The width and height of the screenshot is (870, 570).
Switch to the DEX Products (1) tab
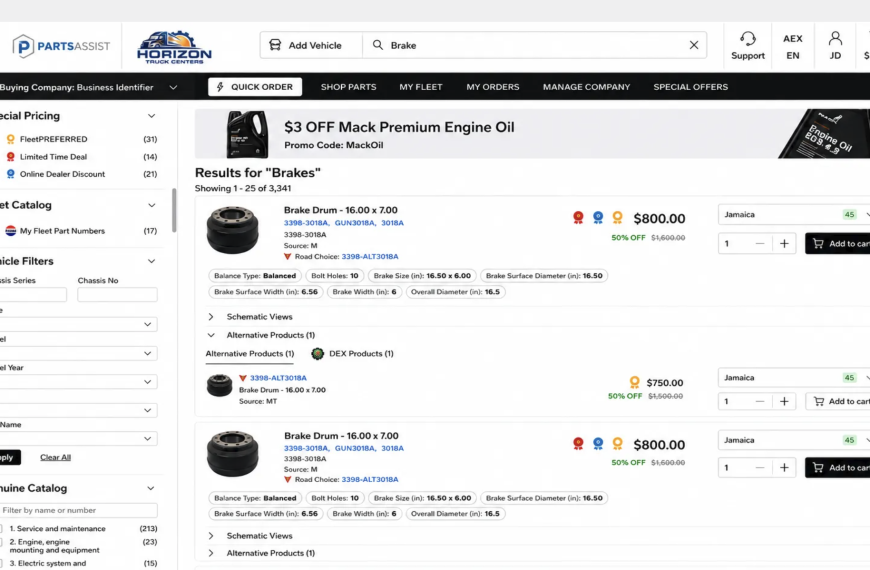tap(353, 354)
